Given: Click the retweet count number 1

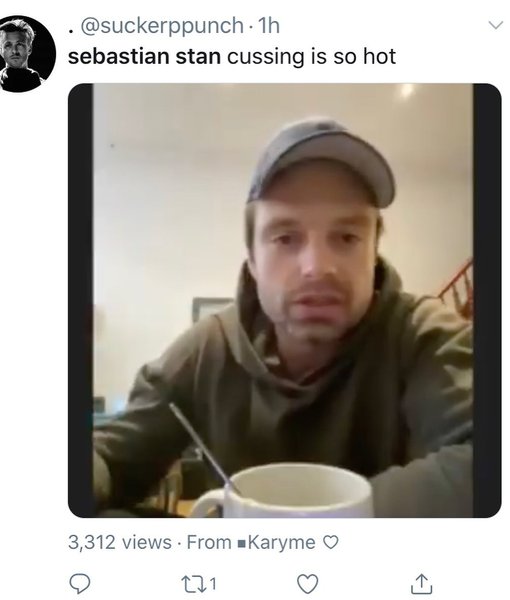Looking at the screenshot, I should (213, 584).
